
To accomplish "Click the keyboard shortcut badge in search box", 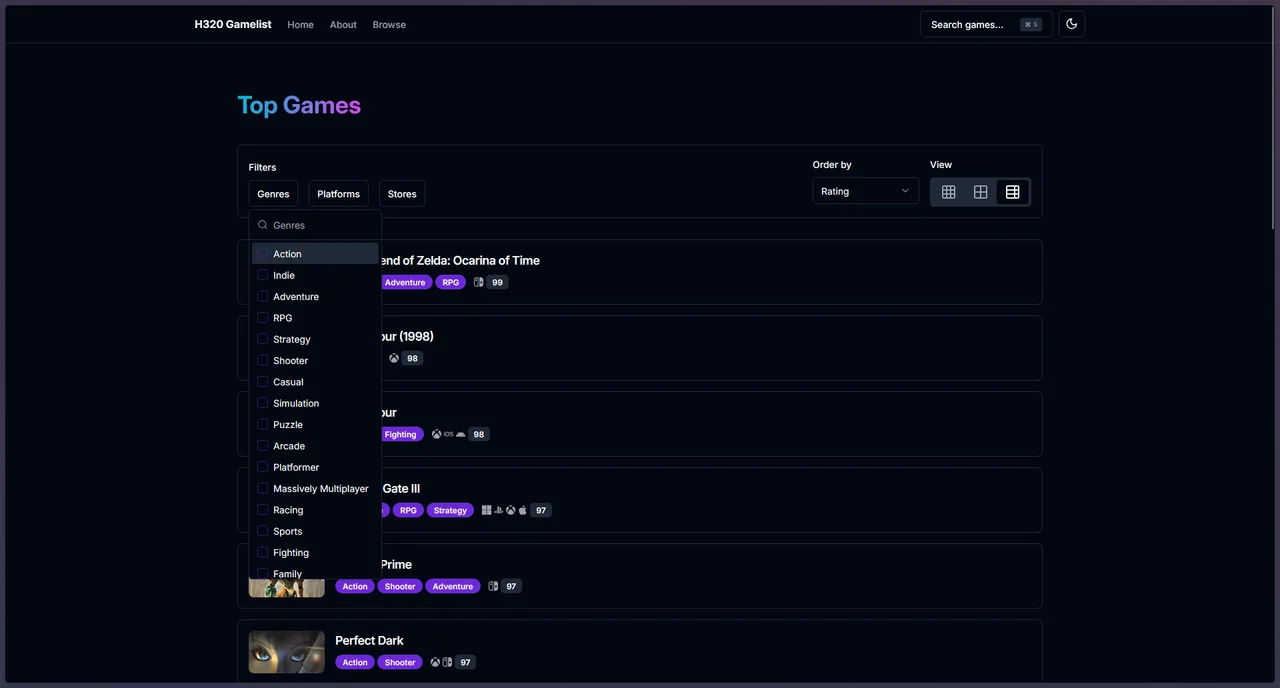I will pos(1031,24).
